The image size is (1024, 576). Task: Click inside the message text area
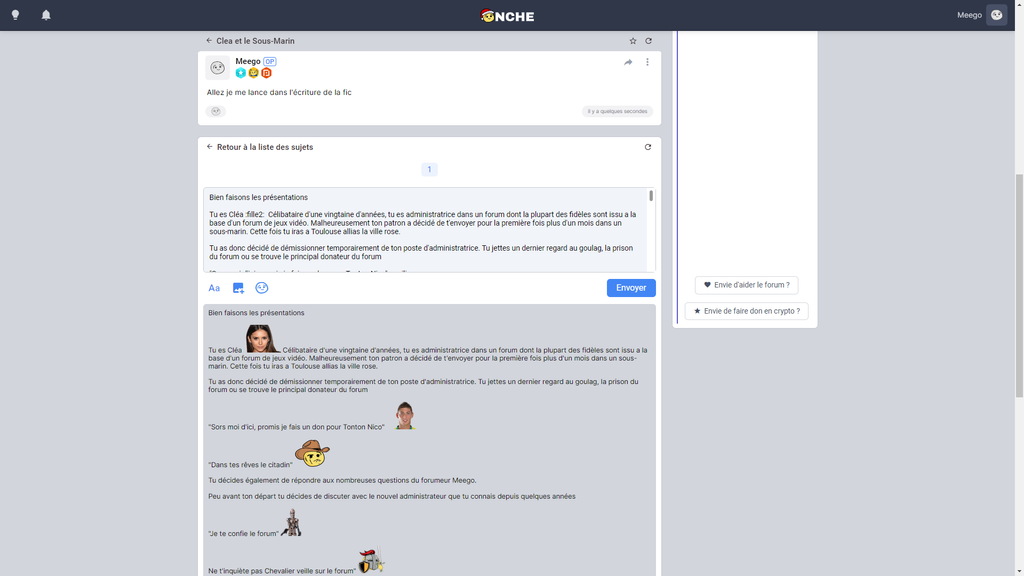tap(425, 229)
